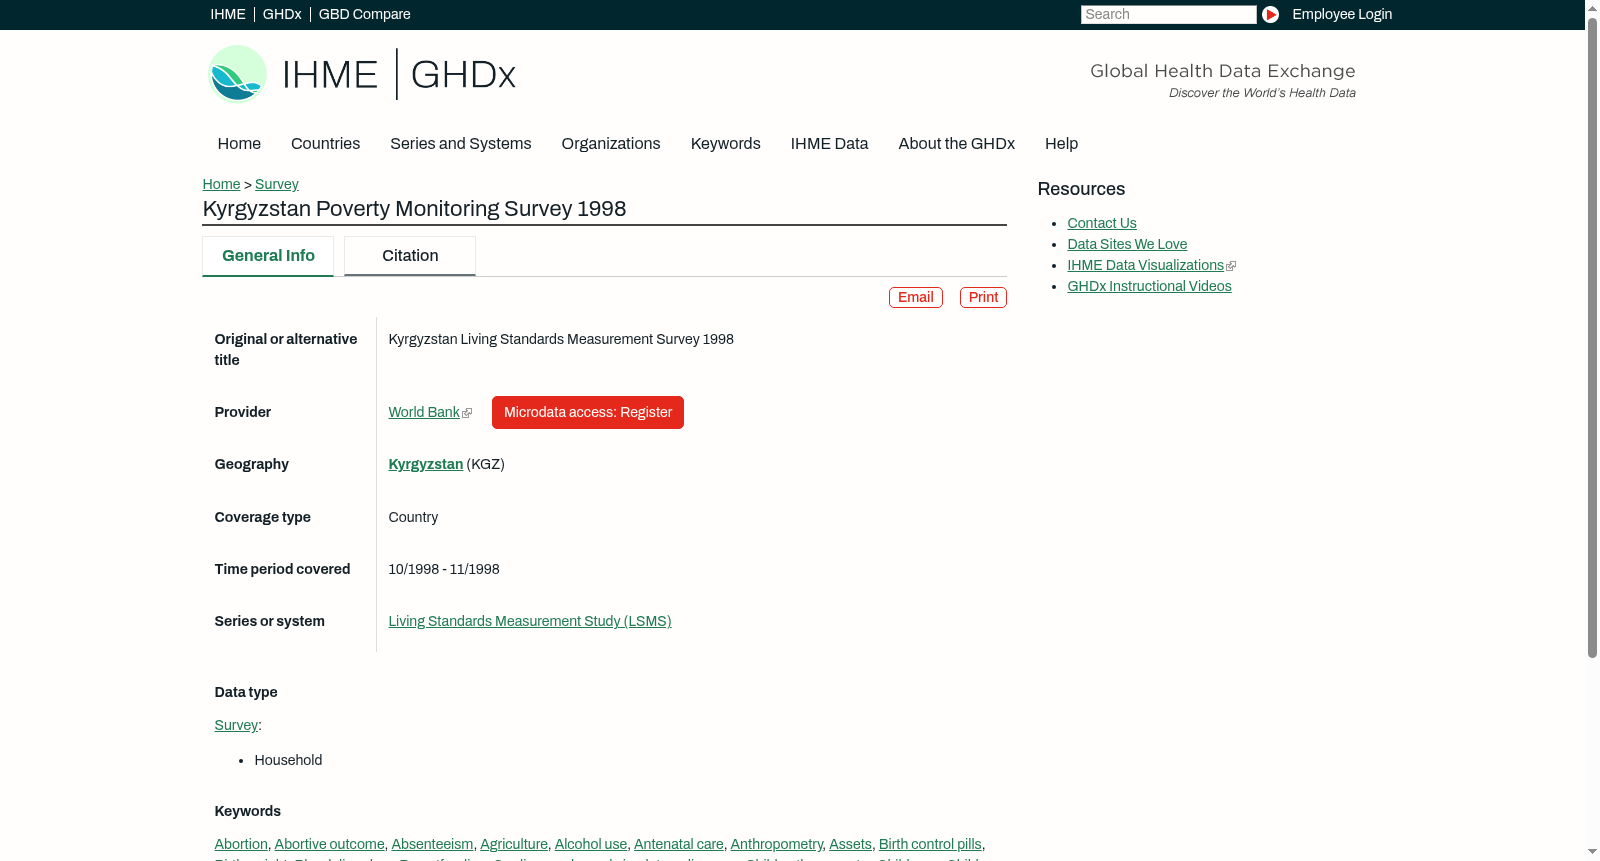The width and height of the screenshot is (1600, 861).
Task: Switch to the Citation tab
Action: point(410,256)
